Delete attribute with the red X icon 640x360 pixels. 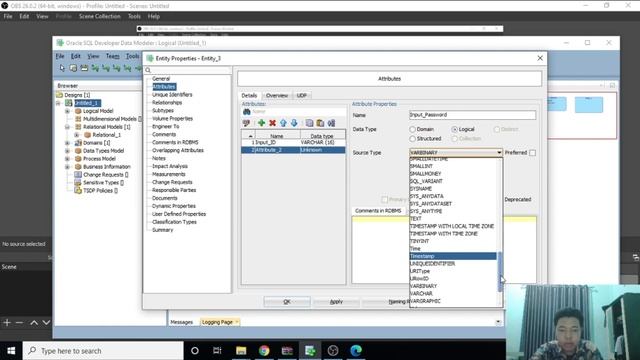click(x=272, y=123)
